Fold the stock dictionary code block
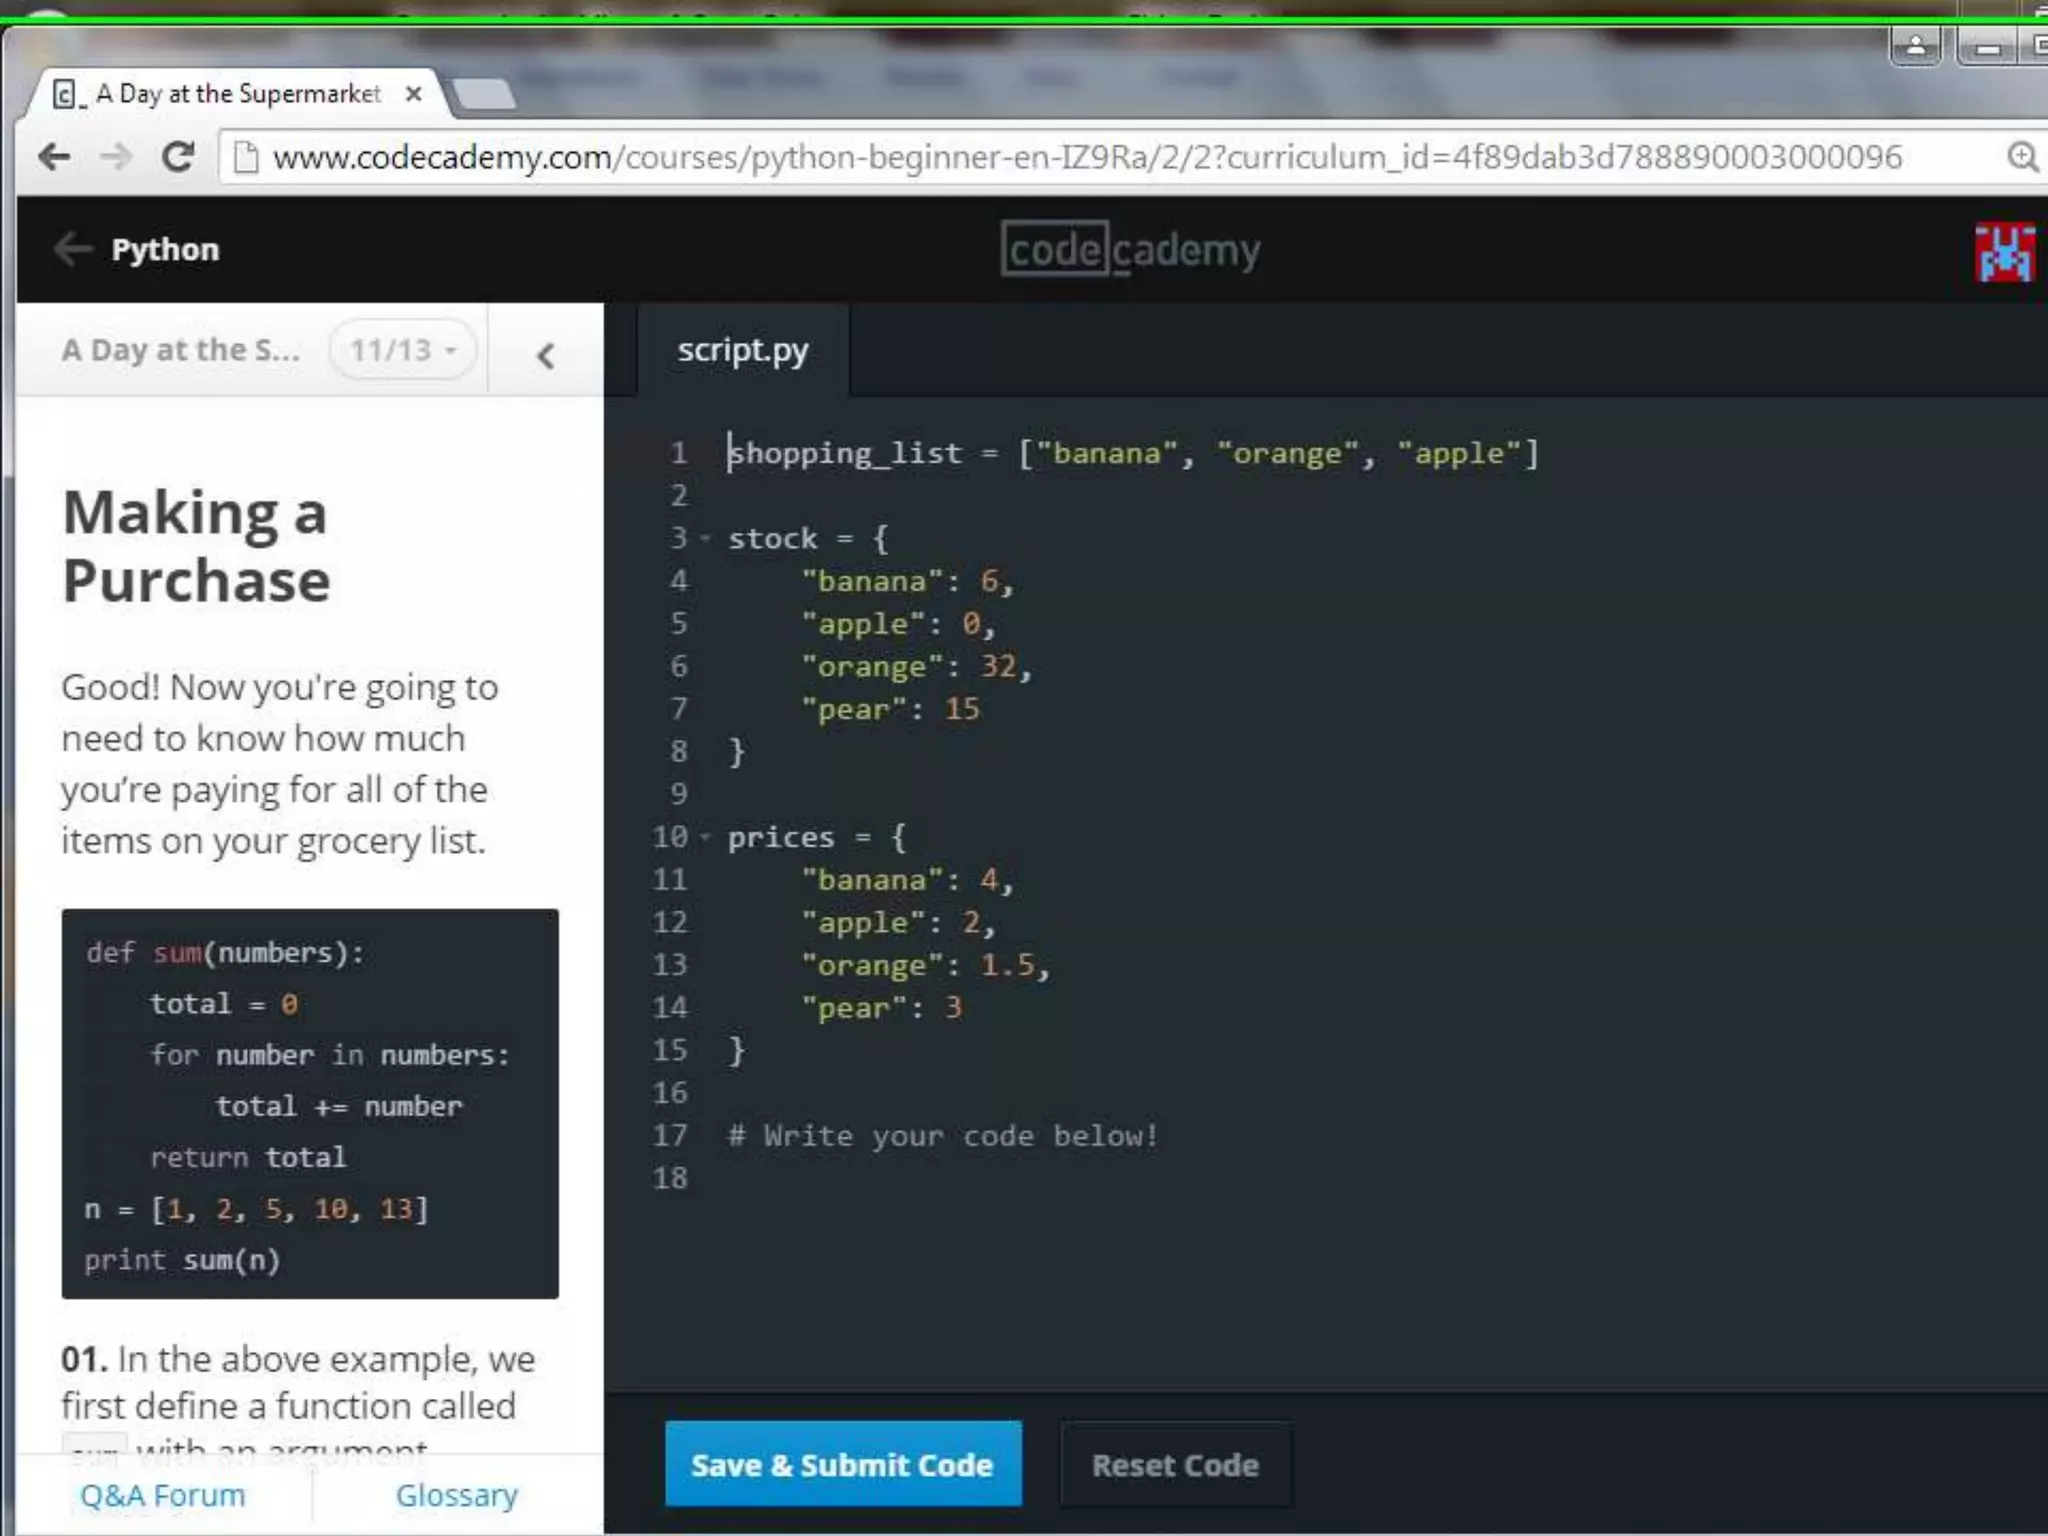The image size is (2048, 1536). click(706, 539)
